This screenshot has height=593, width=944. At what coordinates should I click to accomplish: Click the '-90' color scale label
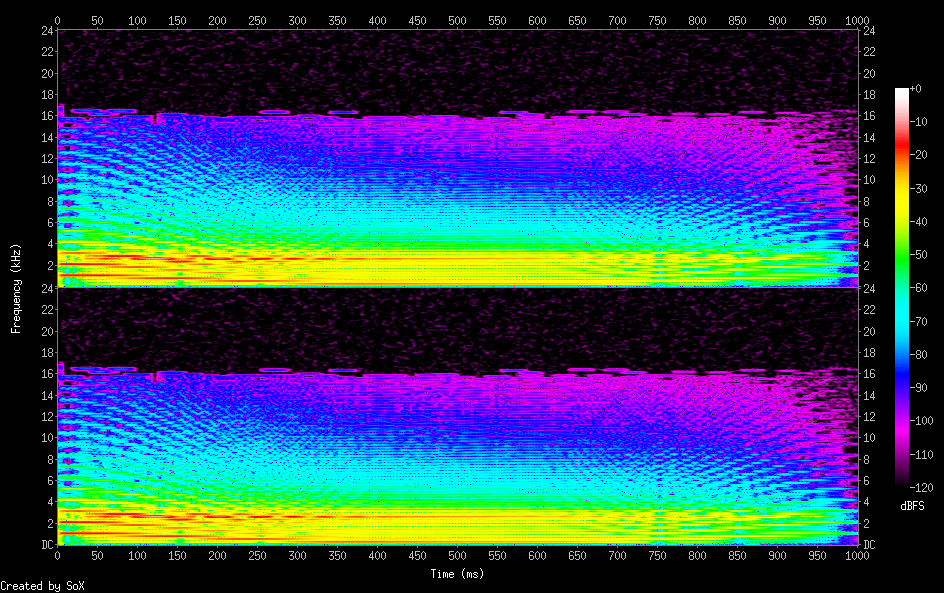pos(918,388)
